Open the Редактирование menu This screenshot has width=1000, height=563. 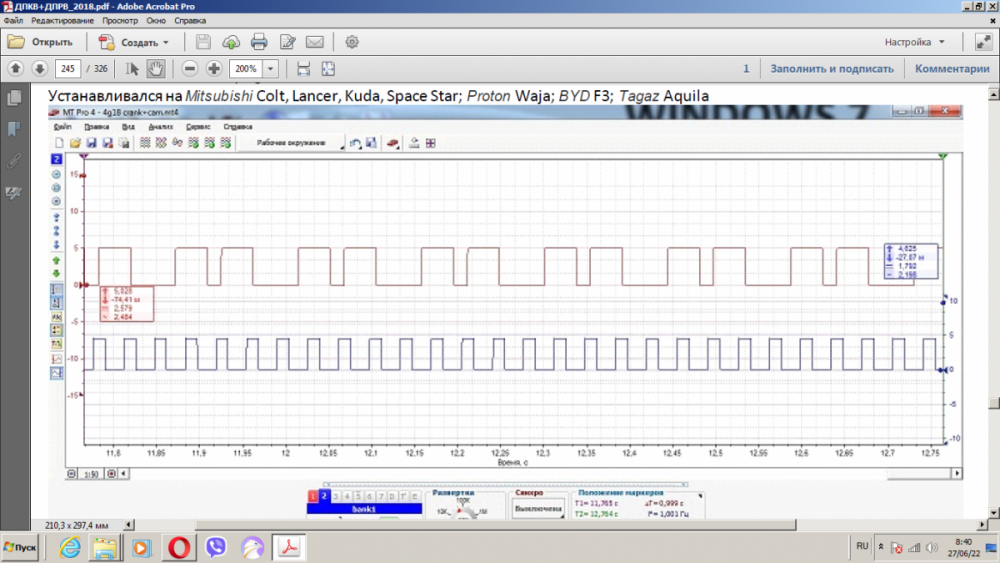(x=62, y=20)
